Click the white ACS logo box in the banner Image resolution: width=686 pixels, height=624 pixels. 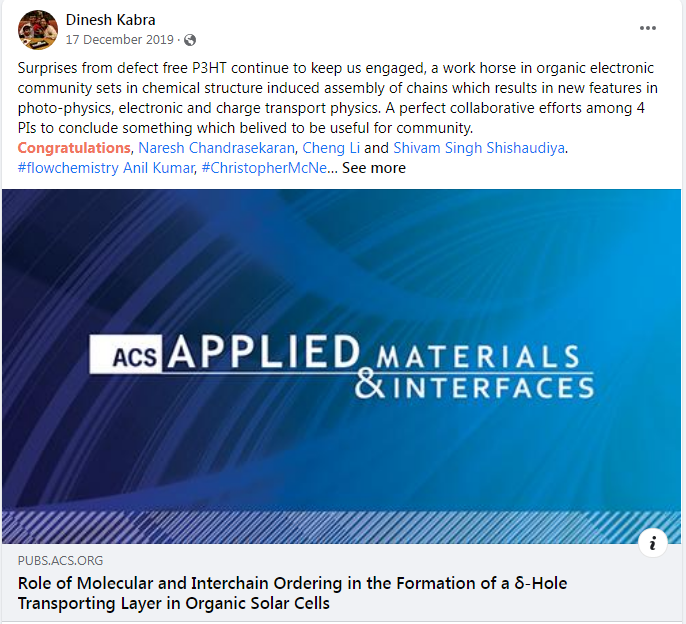128,353
